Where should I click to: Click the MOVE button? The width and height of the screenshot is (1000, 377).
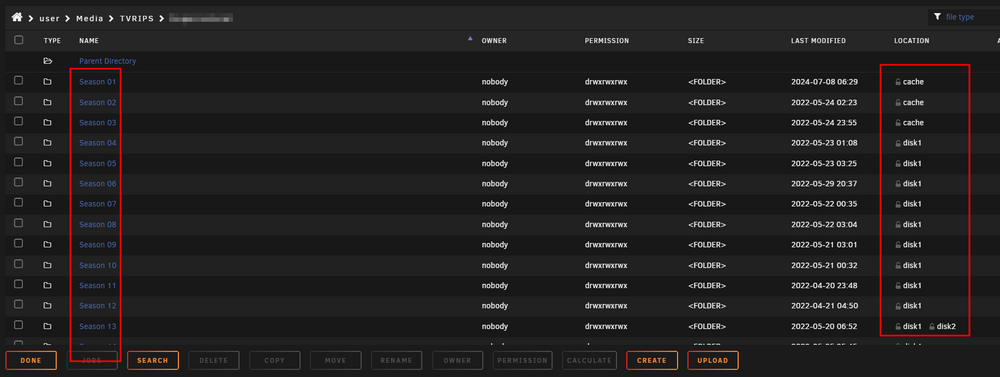335,360
